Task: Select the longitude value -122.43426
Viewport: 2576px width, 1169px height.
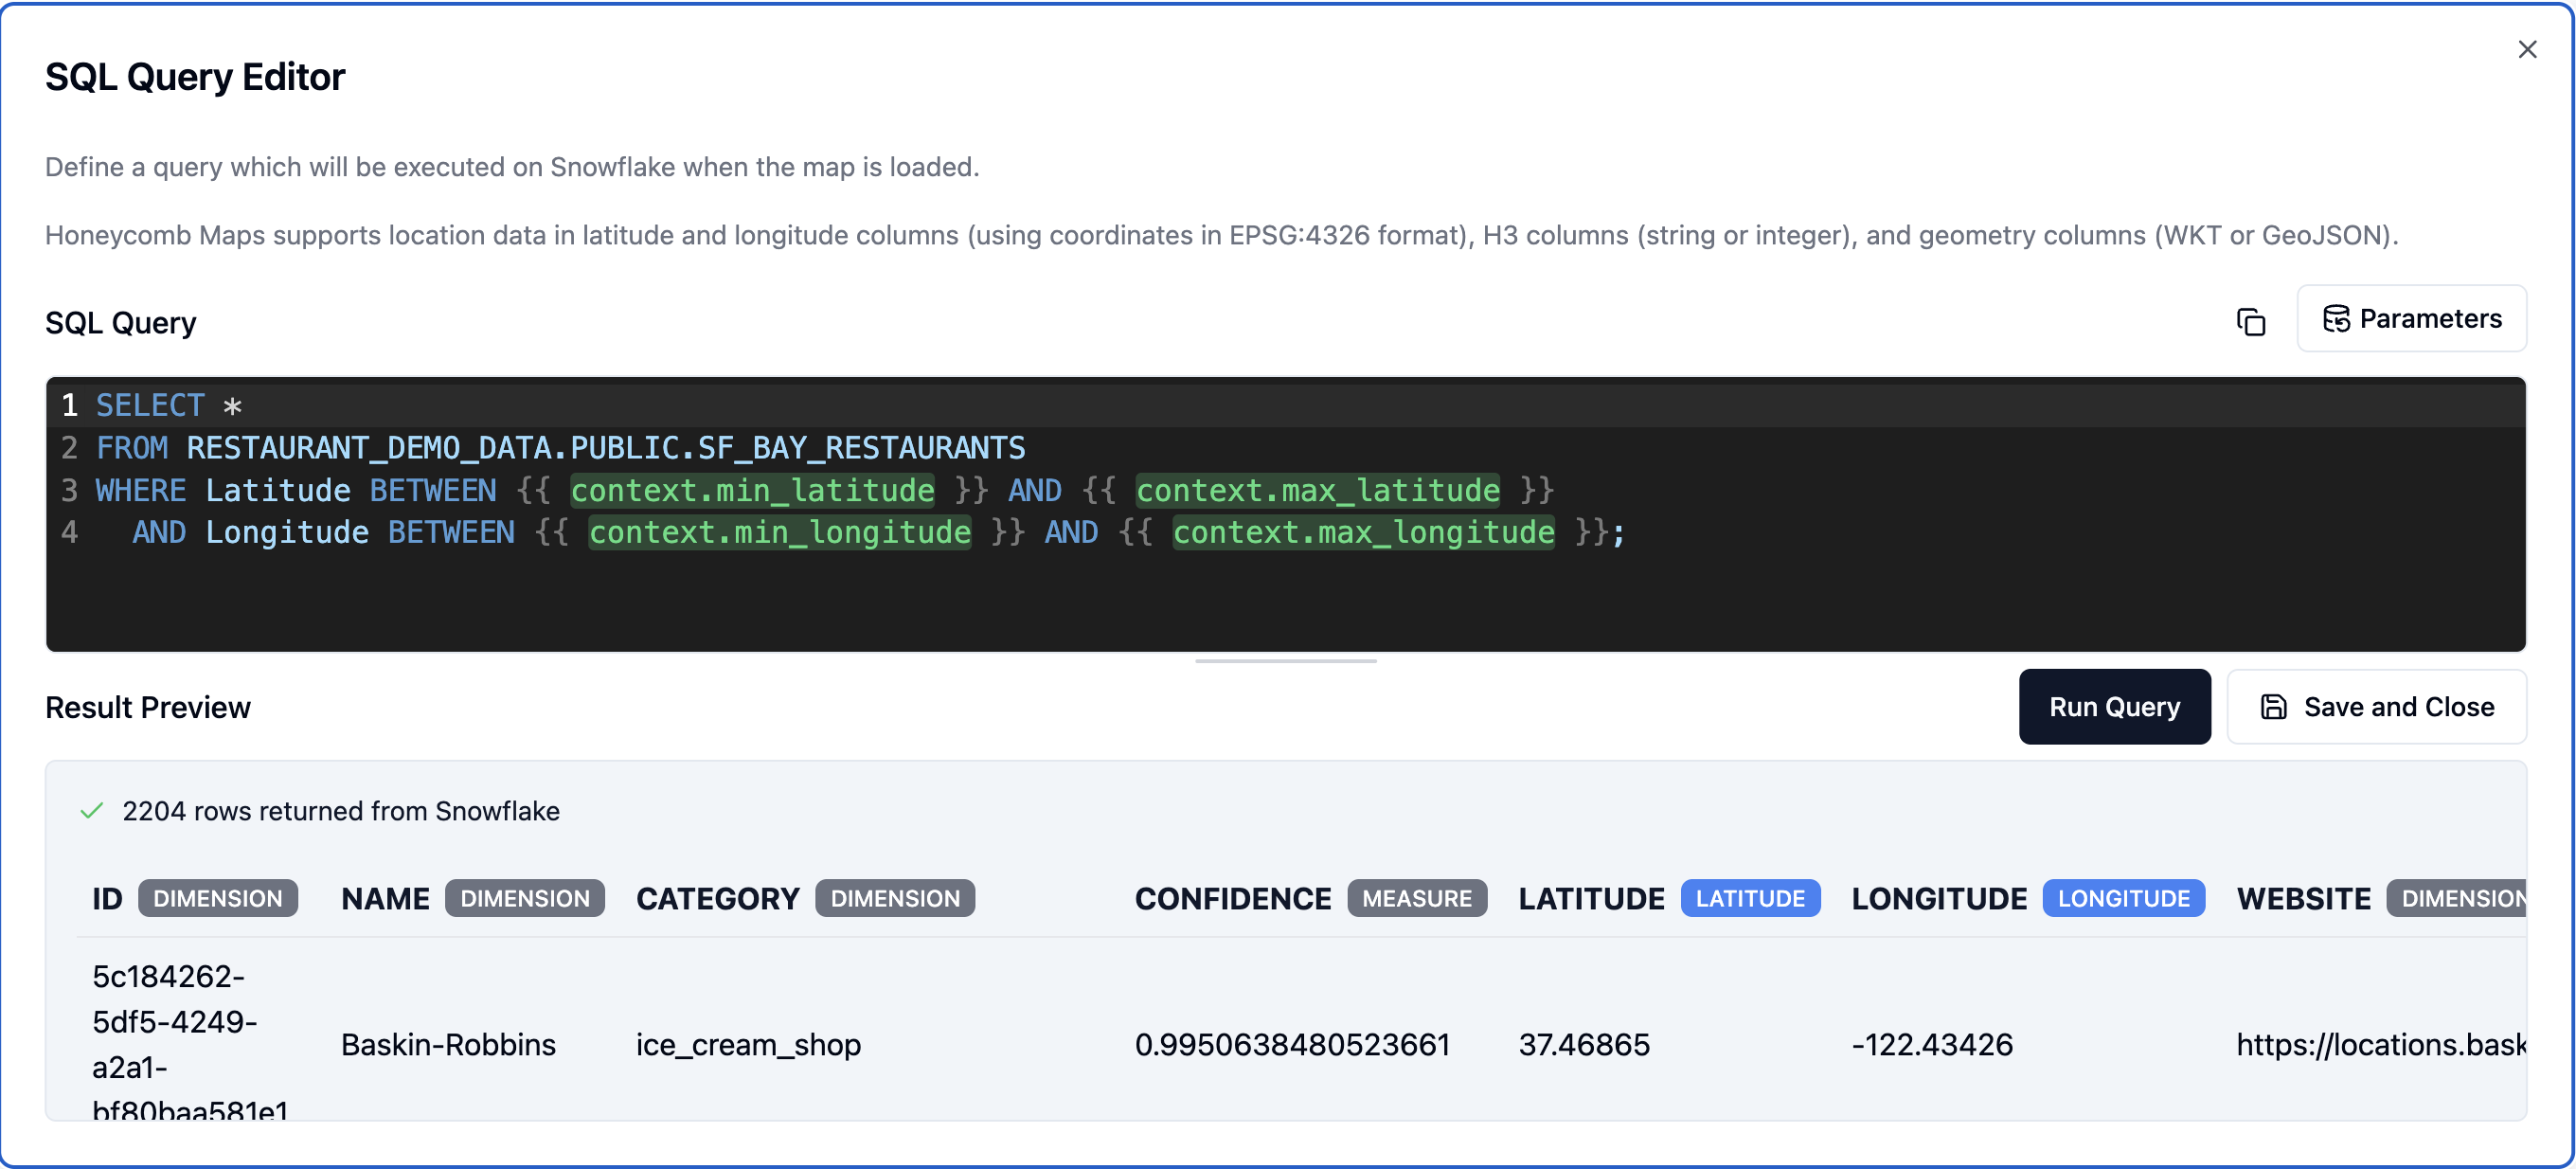Action: click(x=1932, y=1044)
